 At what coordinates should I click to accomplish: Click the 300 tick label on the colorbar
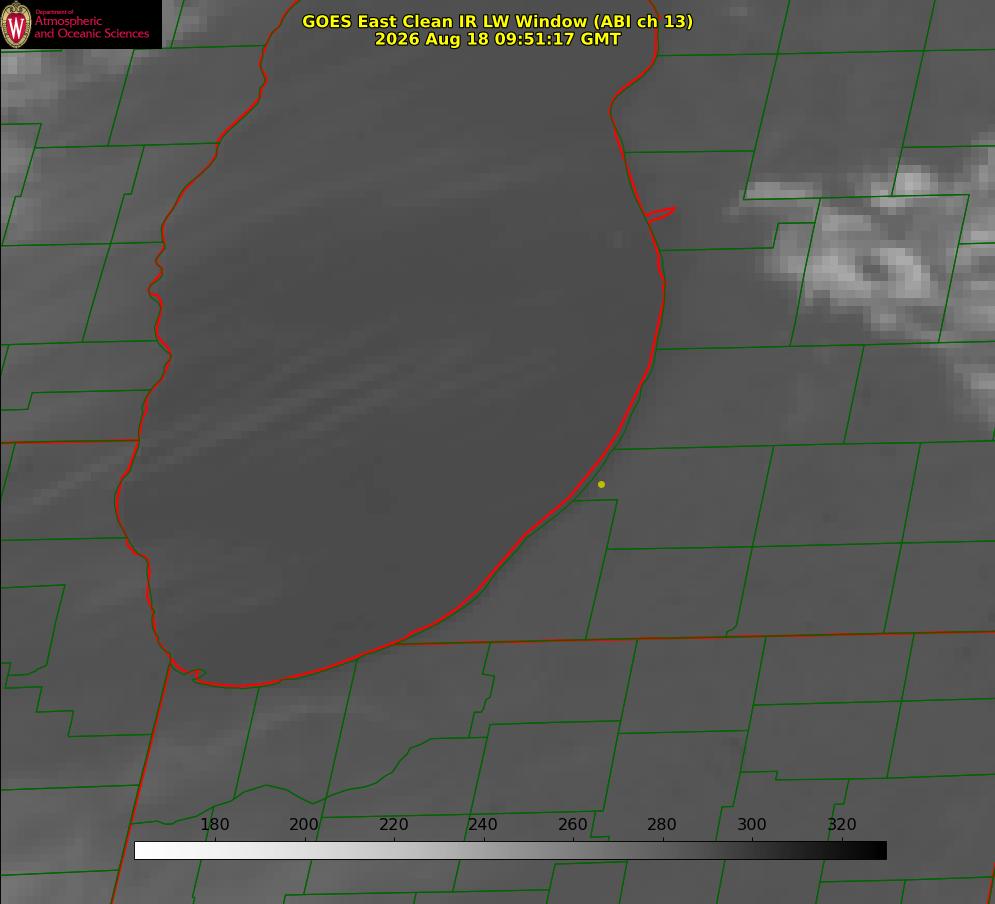click(752, 824)
